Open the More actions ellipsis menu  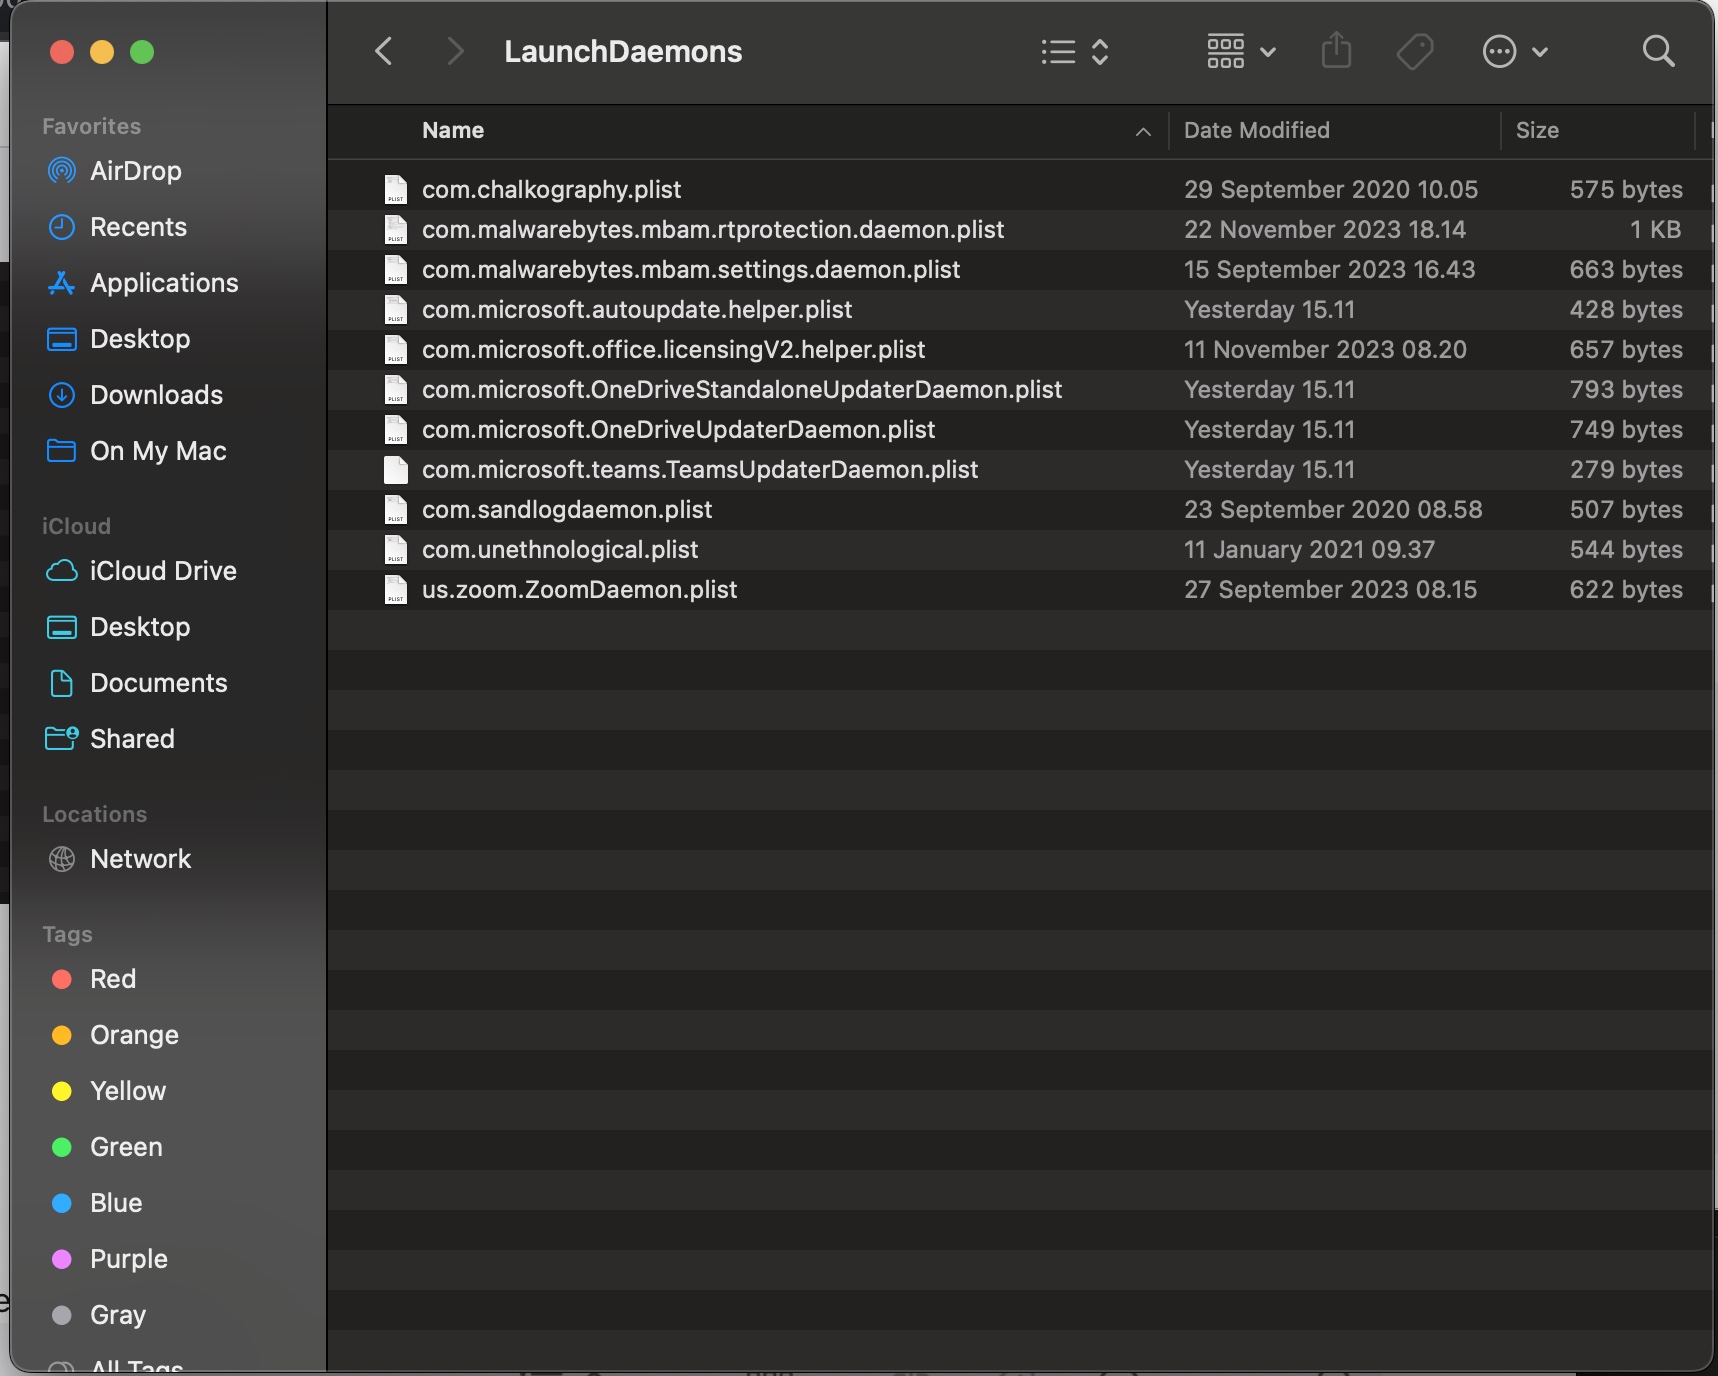[1514, 51]
